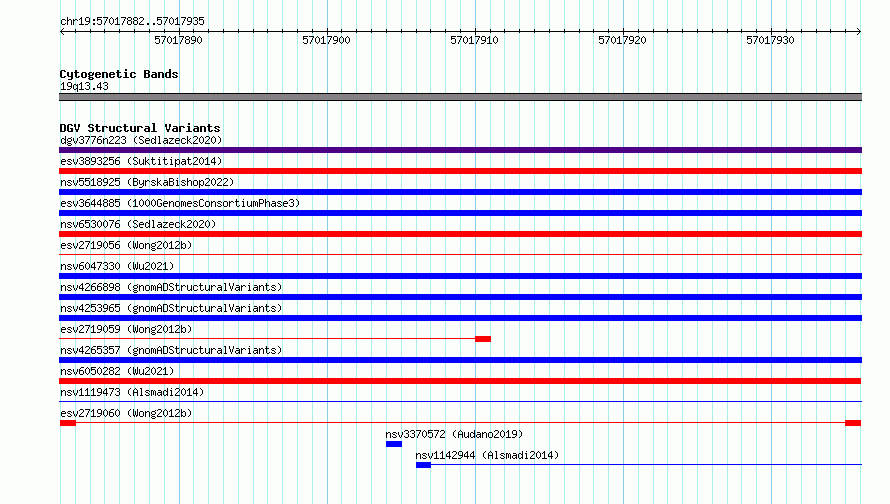
Task: Click the small red block of esv2719059
Action: pos(483,339)
